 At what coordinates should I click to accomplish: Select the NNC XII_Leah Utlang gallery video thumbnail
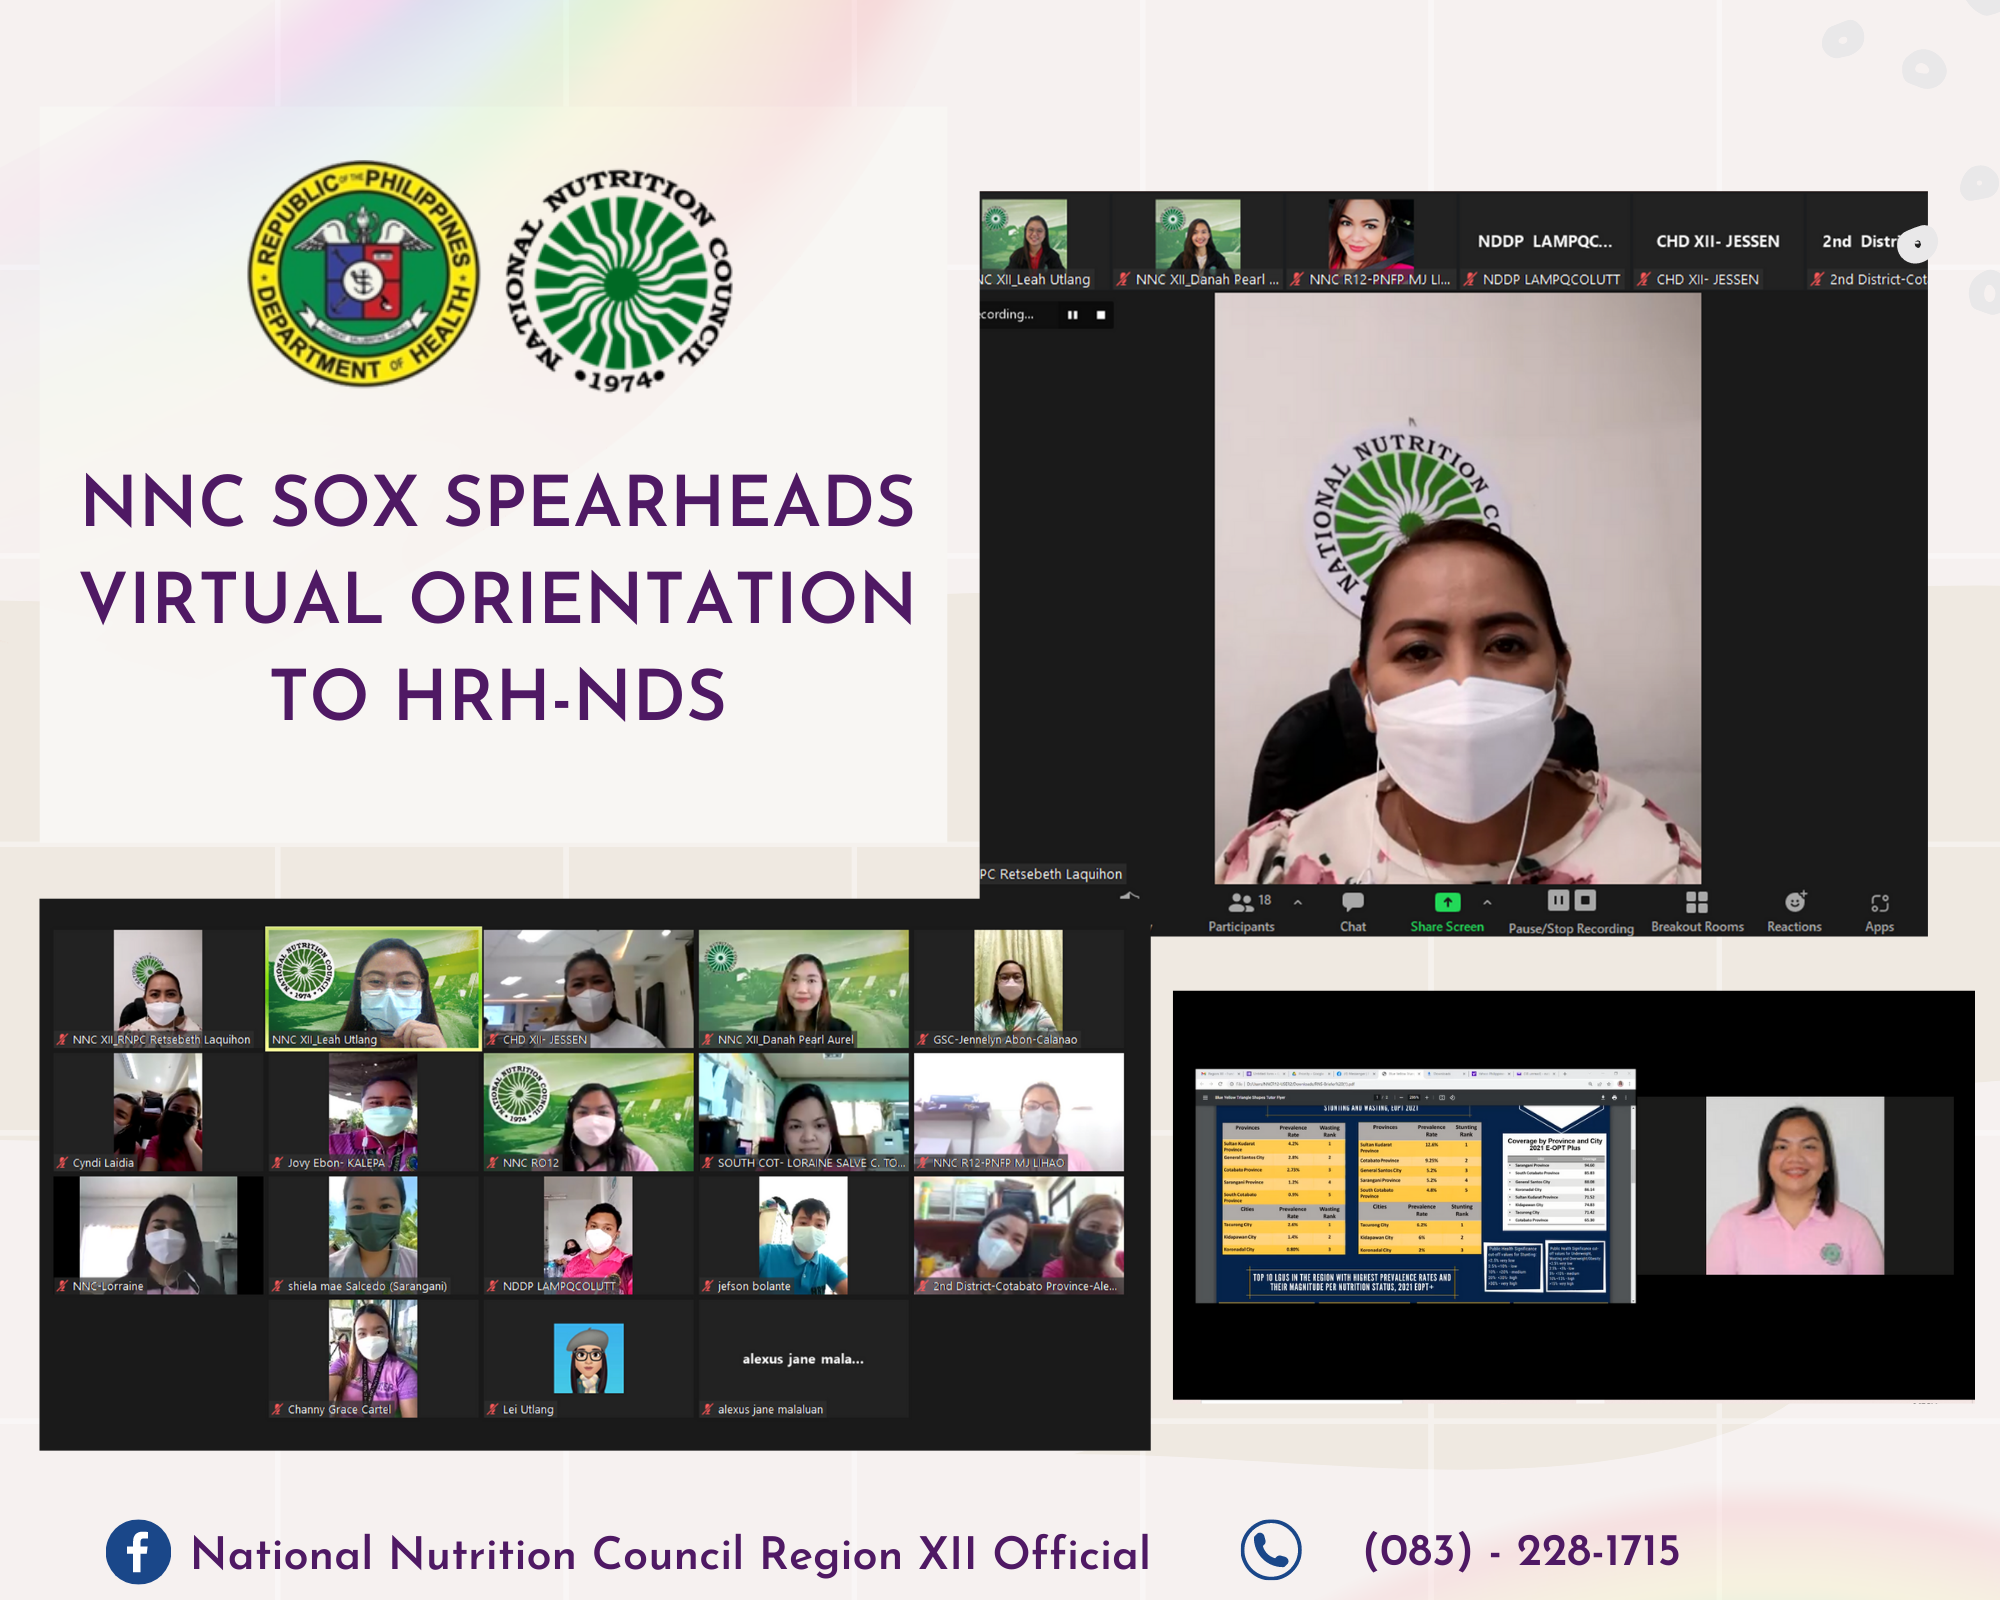373,988
